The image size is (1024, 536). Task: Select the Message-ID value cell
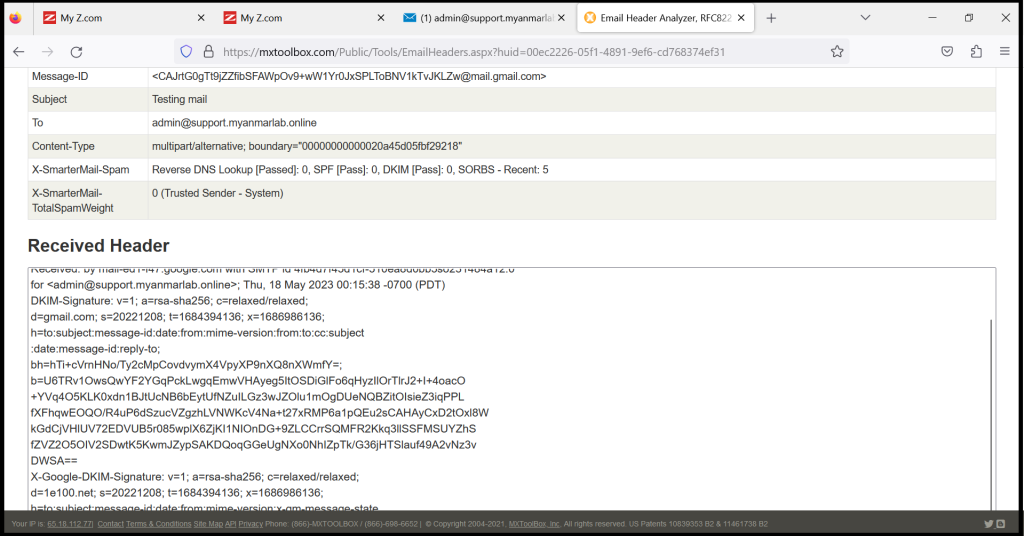click(571, 76)
